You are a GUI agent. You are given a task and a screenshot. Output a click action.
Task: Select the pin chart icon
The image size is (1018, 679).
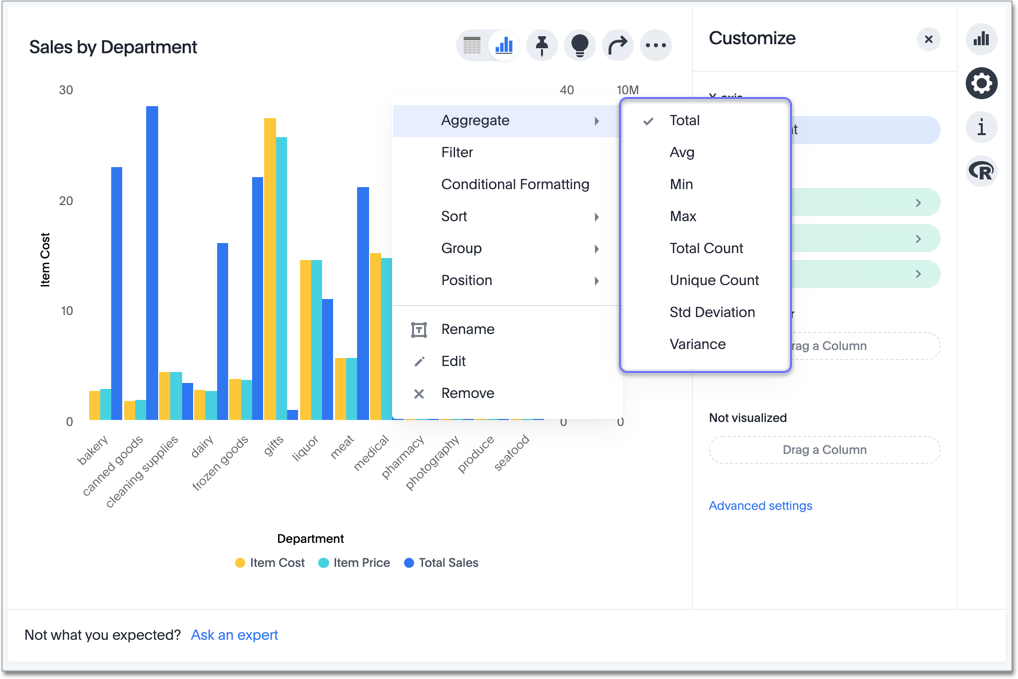[541, 45]
